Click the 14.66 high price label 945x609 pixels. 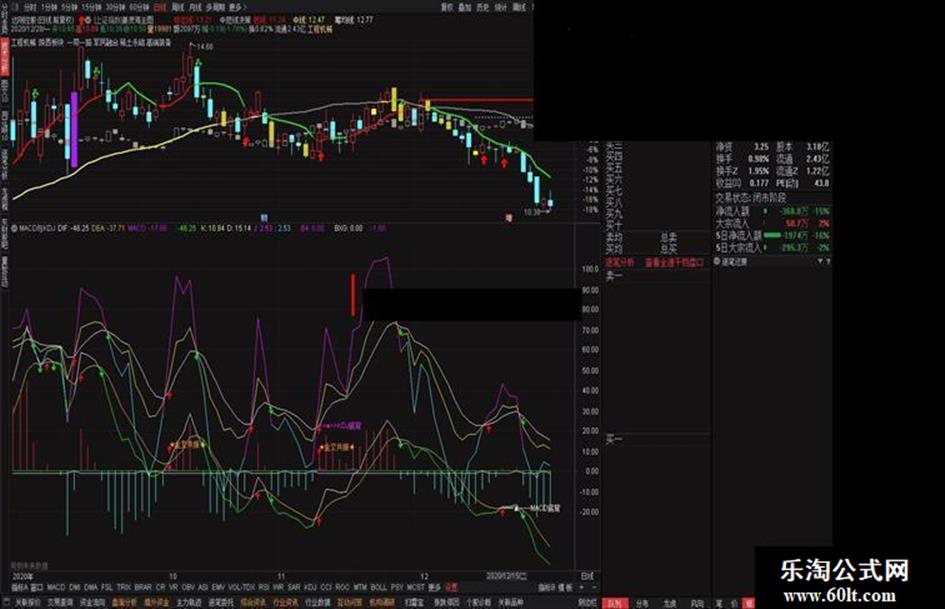click(204, 46)
